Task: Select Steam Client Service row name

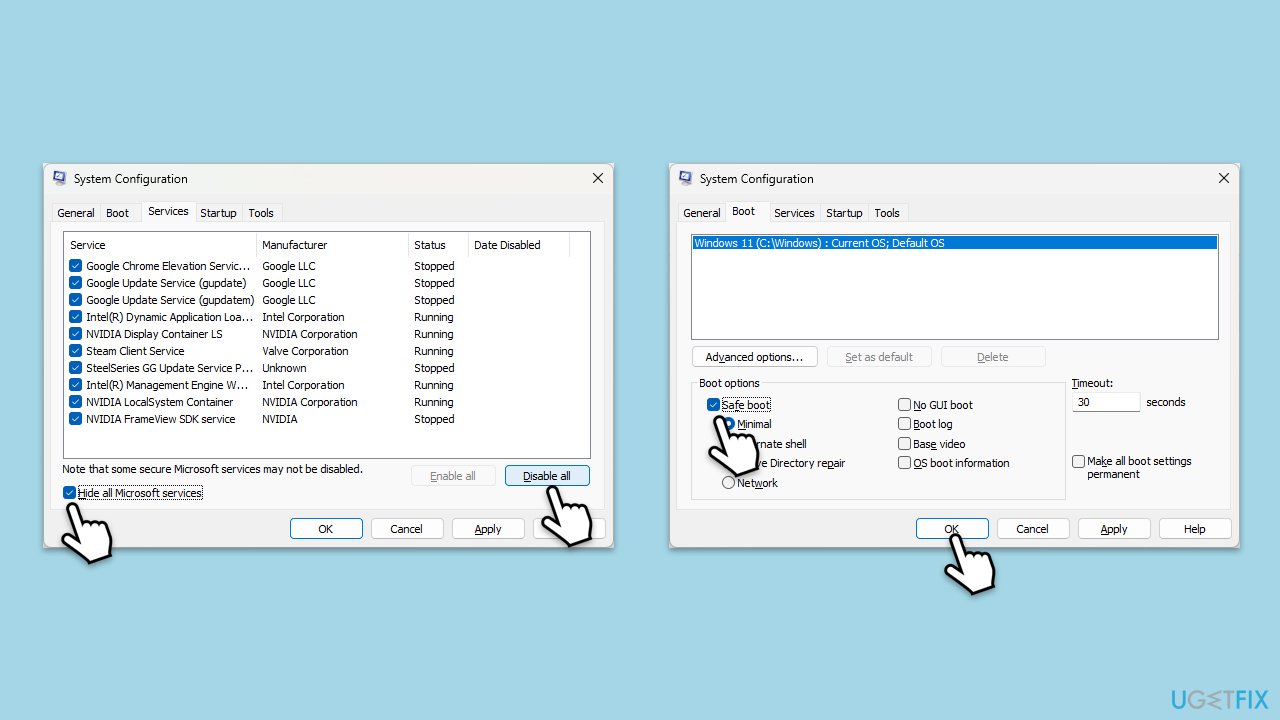Action: pos(135,351)
